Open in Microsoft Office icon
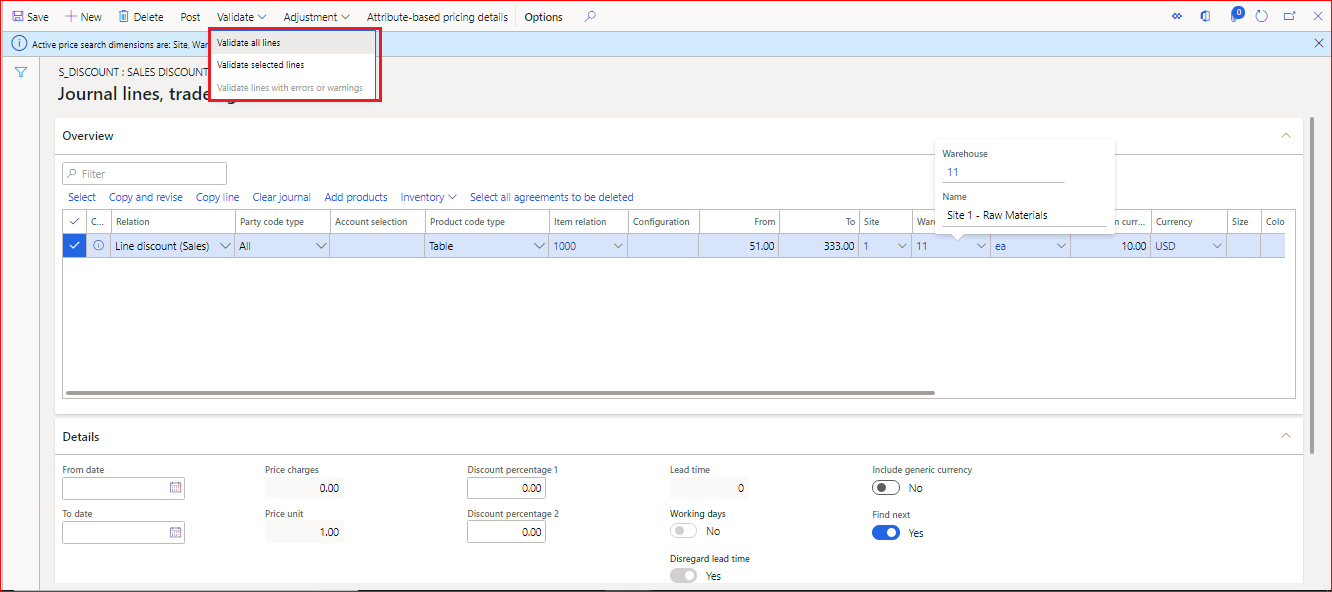1332x592 pixels. point(1206,17)
